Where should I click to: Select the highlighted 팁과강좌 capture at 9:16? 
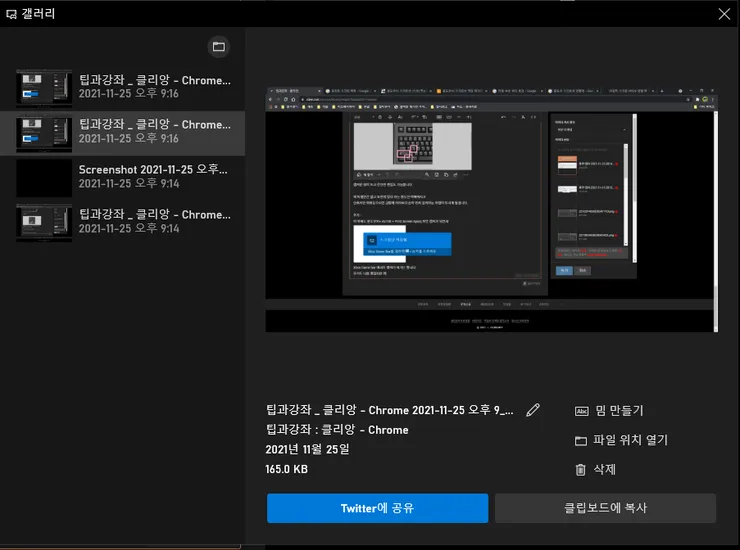pos(123,133)
